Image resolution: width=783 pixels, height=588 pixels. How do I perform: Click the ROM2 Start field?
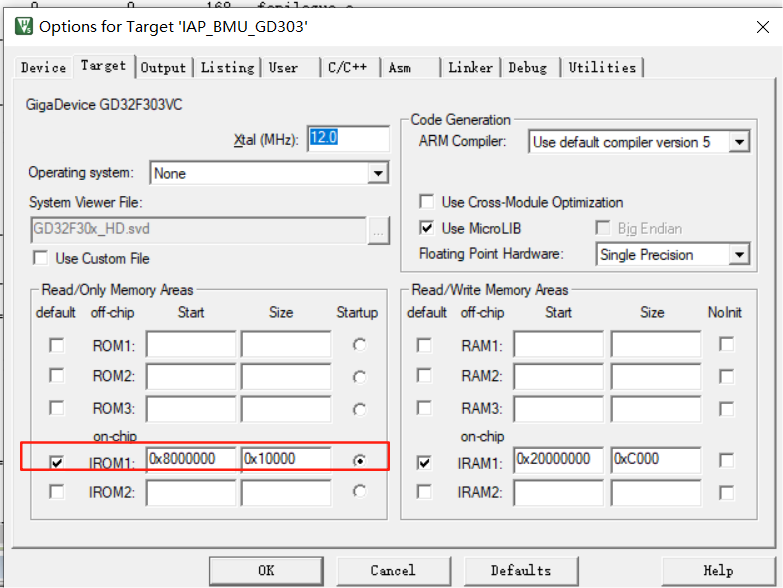191,377
